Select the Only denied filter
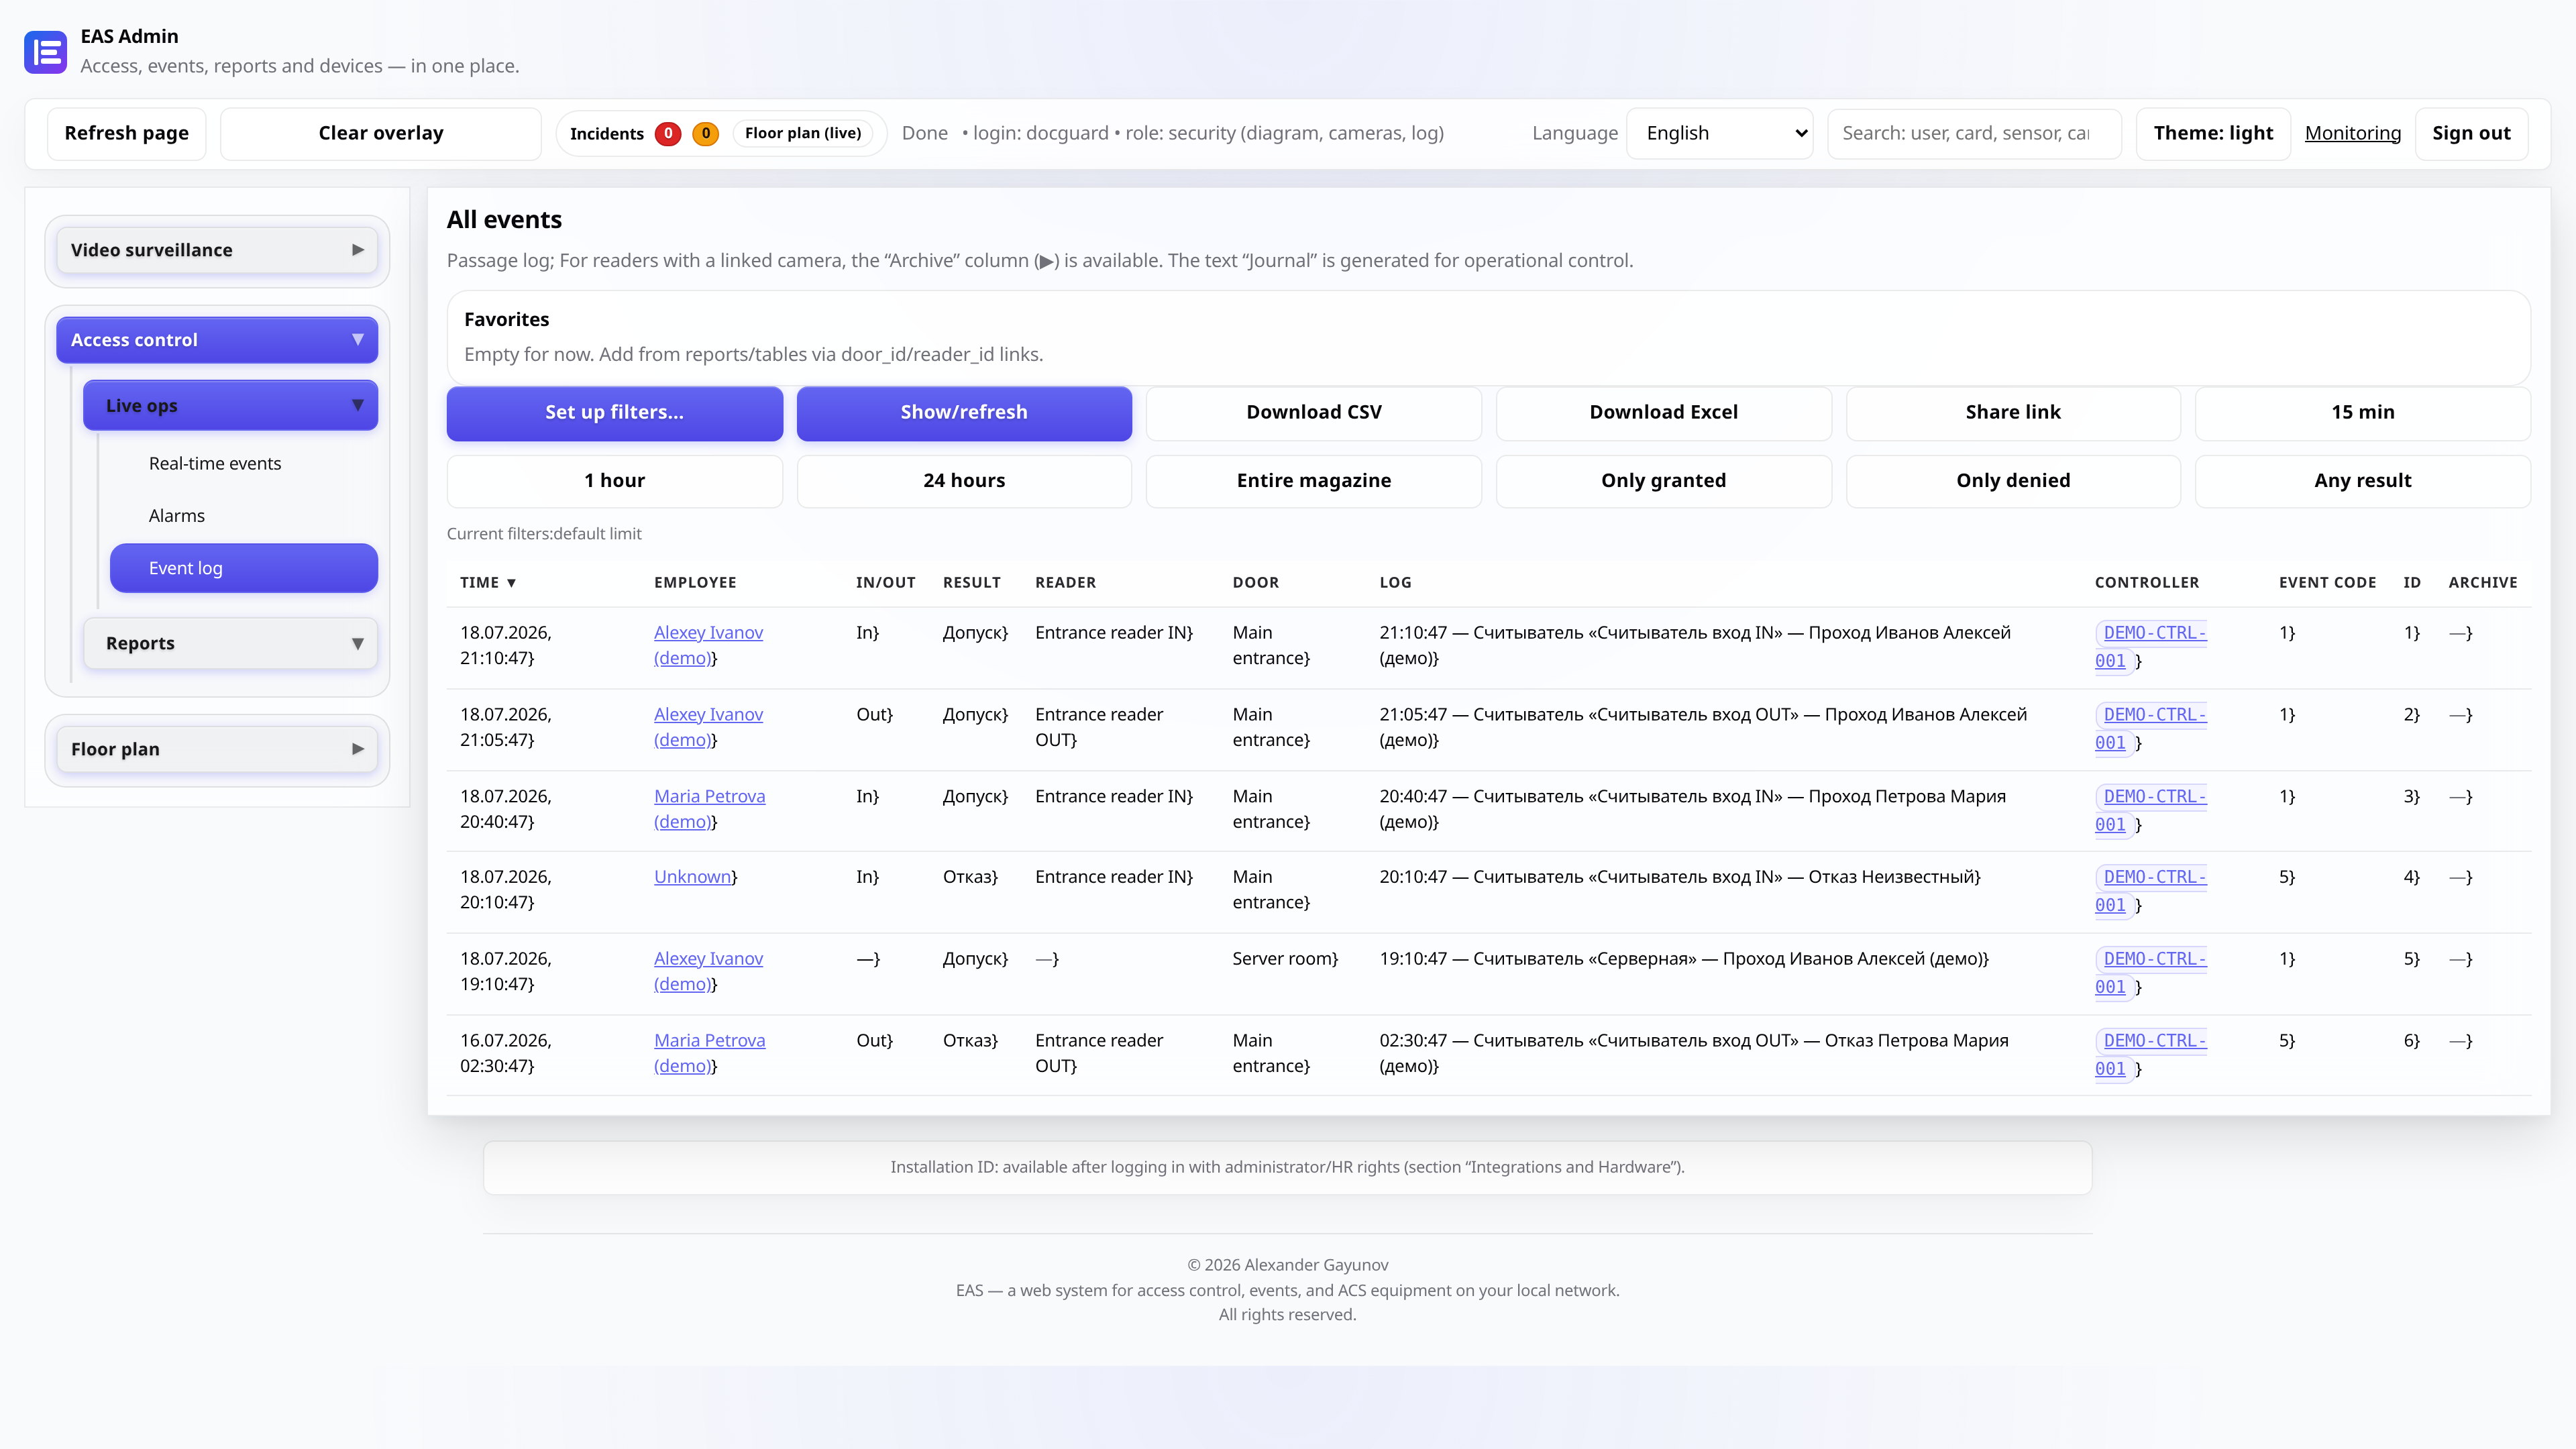This screenshot has height=1449, width=2576. pos(2013,481)
